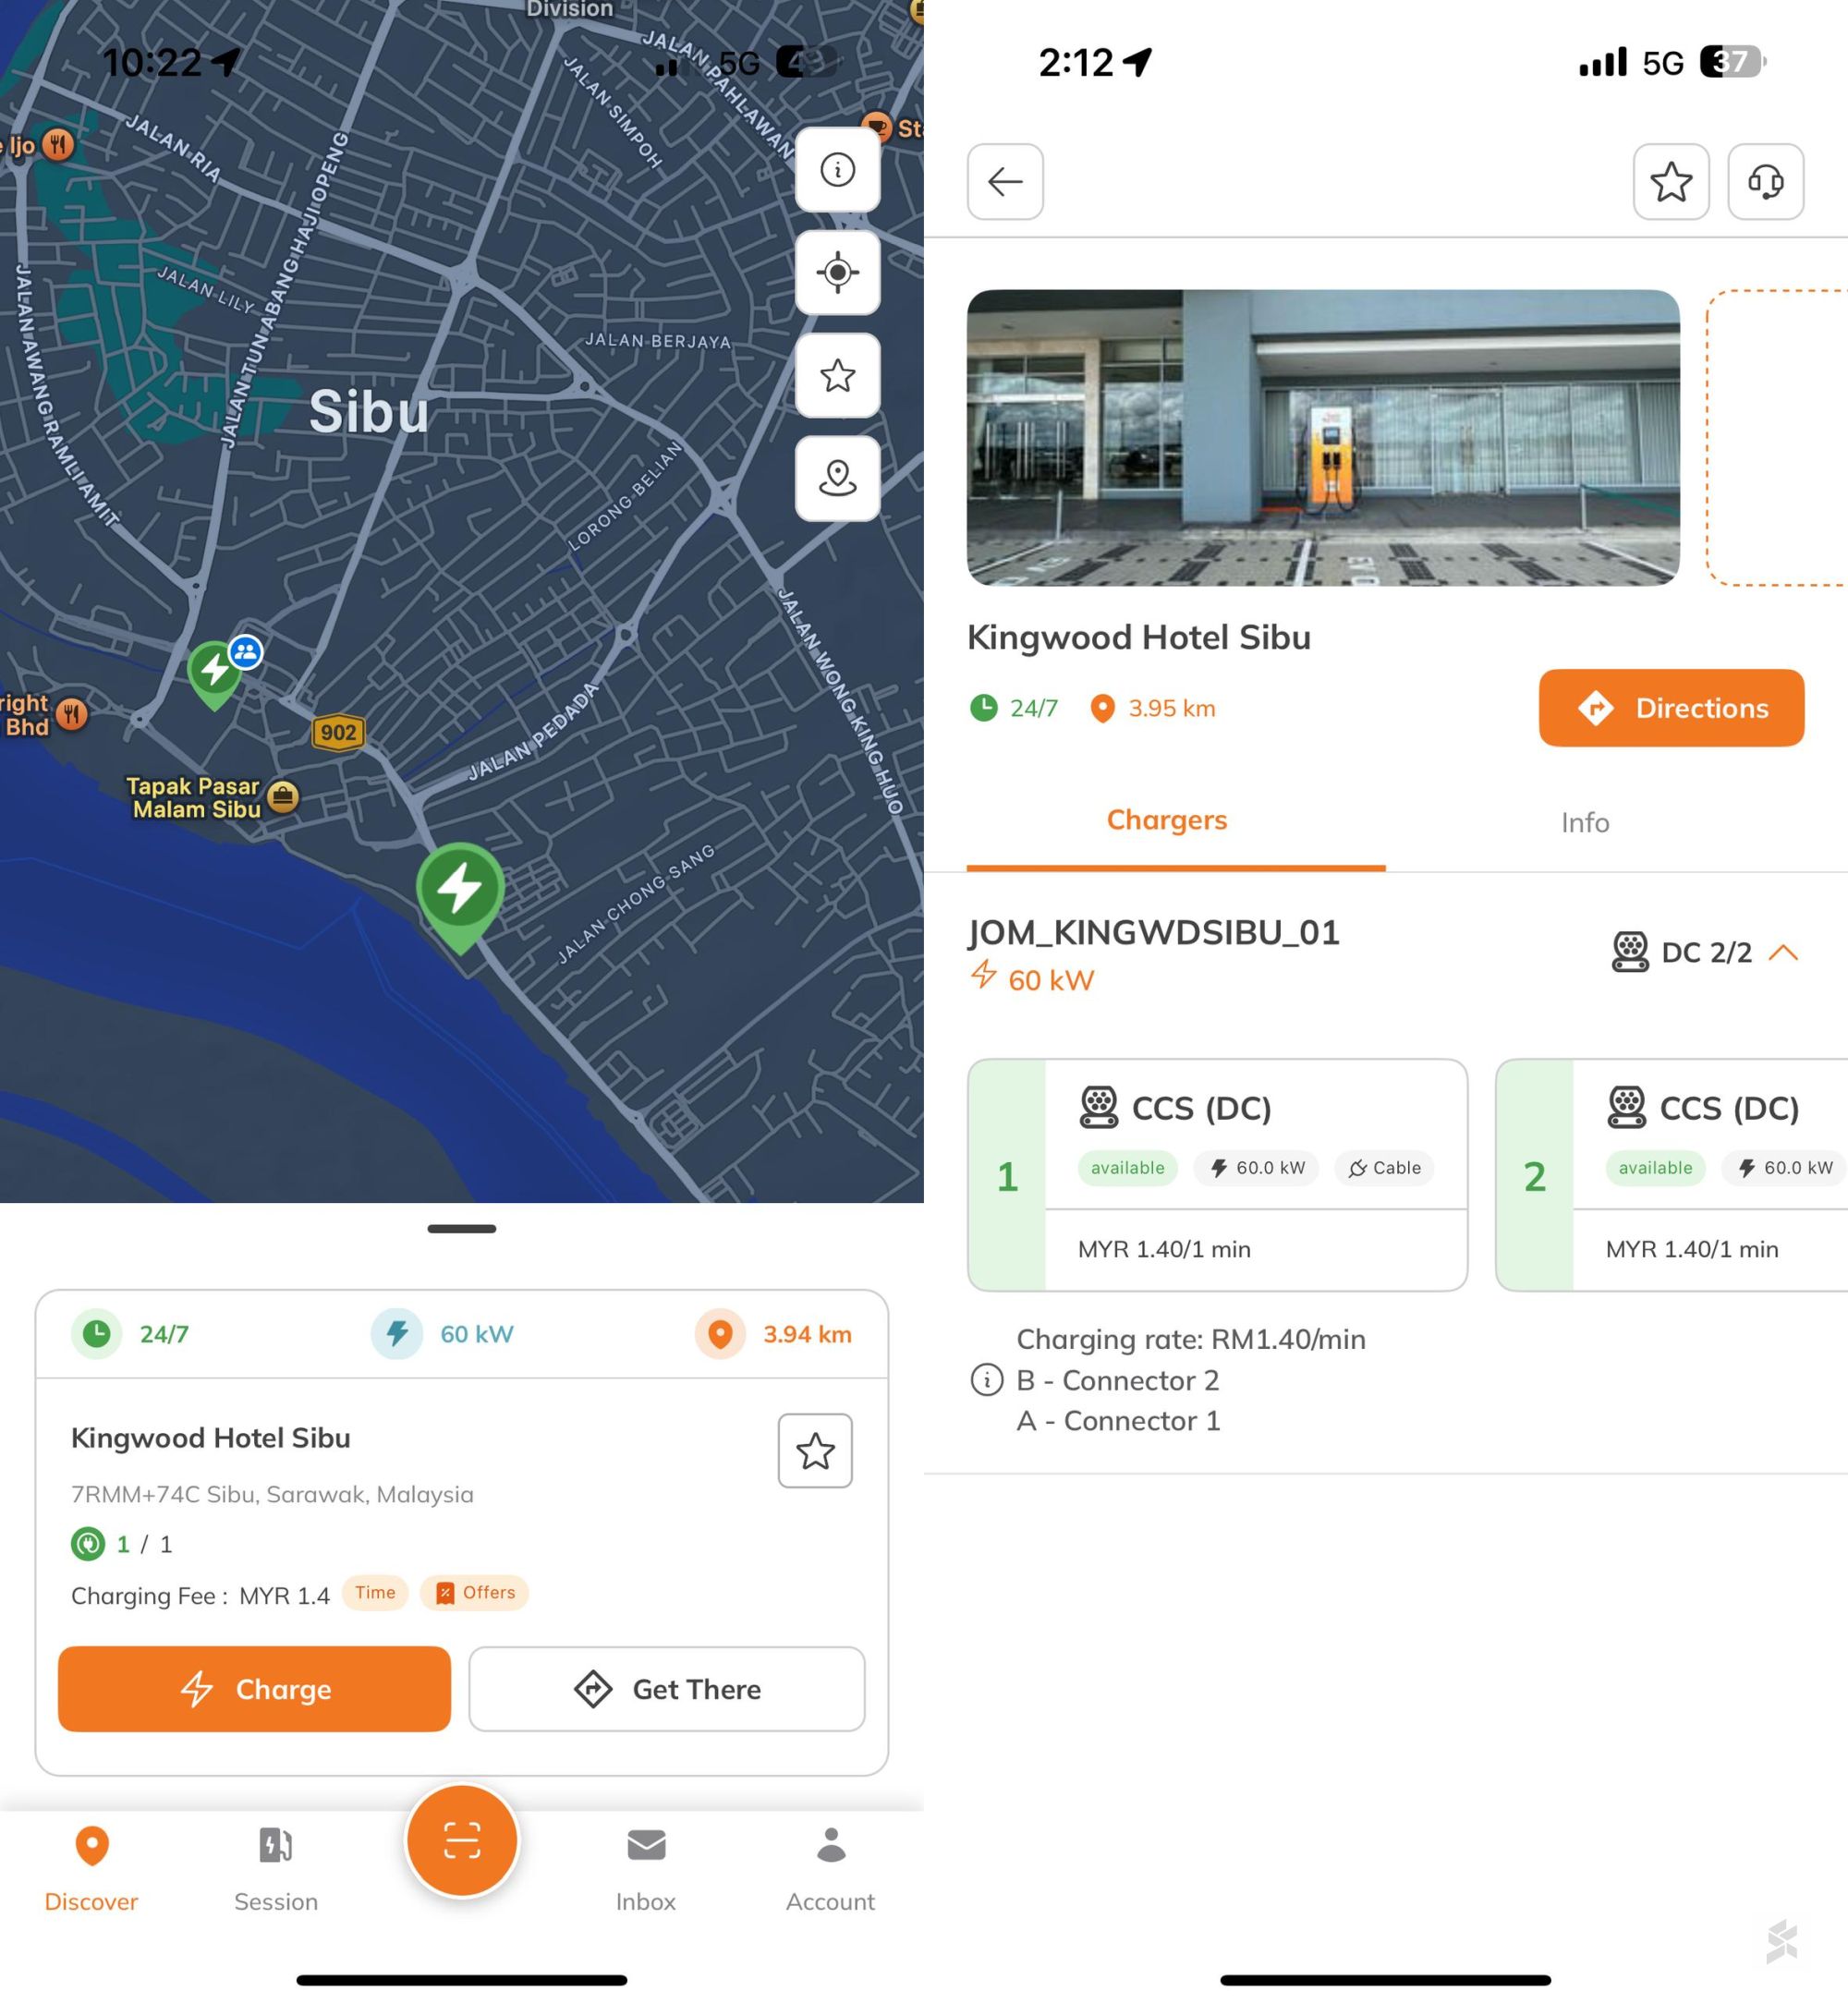Select CCS (DC) connector 1 card
Screen dimensions: 1848x2003
coord(1217,1175)
